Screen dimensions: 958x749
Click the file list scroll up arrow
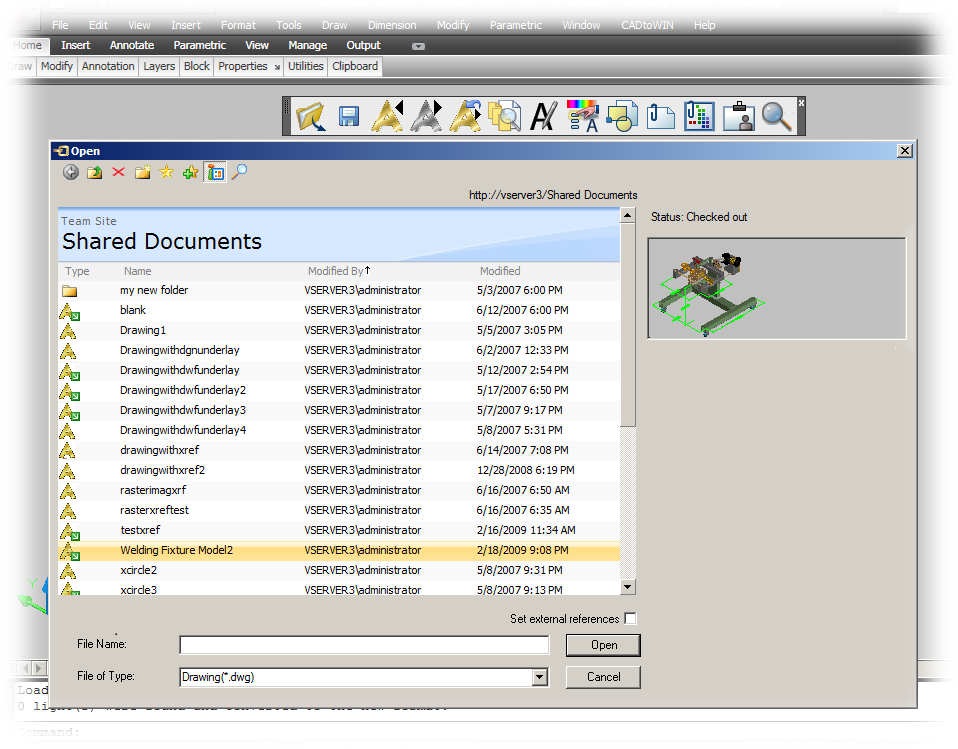[x=627, y=216]
